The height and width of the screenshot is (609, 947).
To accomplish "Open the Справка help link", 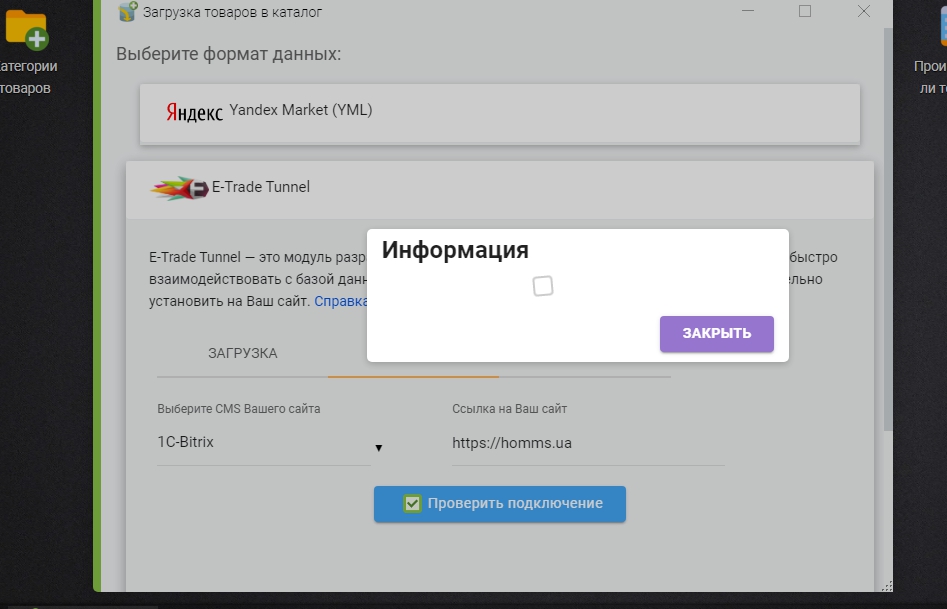I will [x=341, y=301].
